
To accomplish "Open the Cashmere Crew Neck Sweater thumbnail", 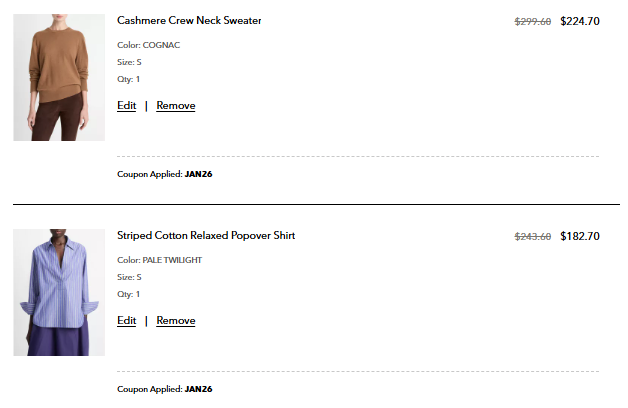I will coord(59,77).
